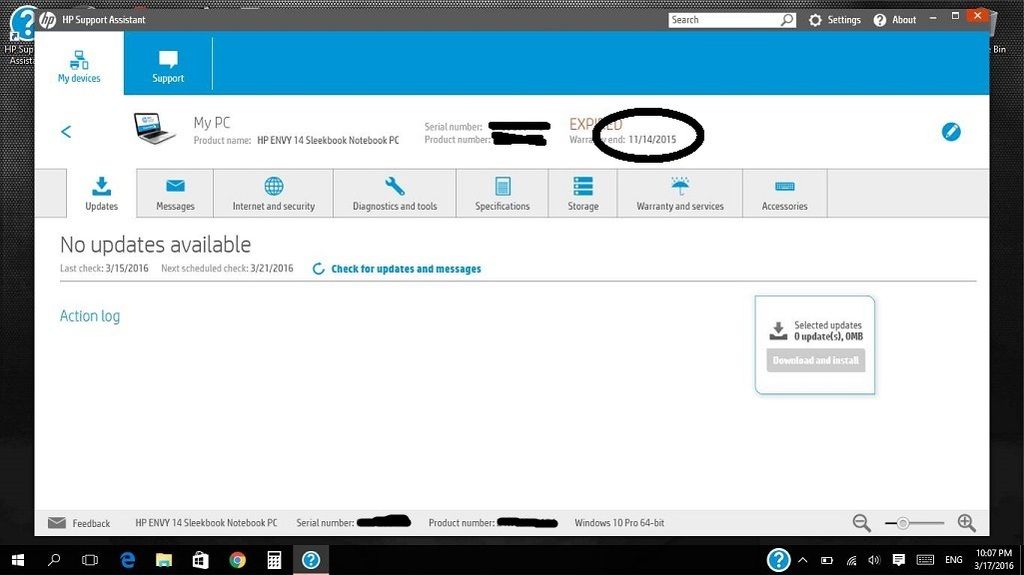Open taskbar search magnifier
This screenshot has height=575, width=1024.
pyautogui.click(x=54, y=560)
